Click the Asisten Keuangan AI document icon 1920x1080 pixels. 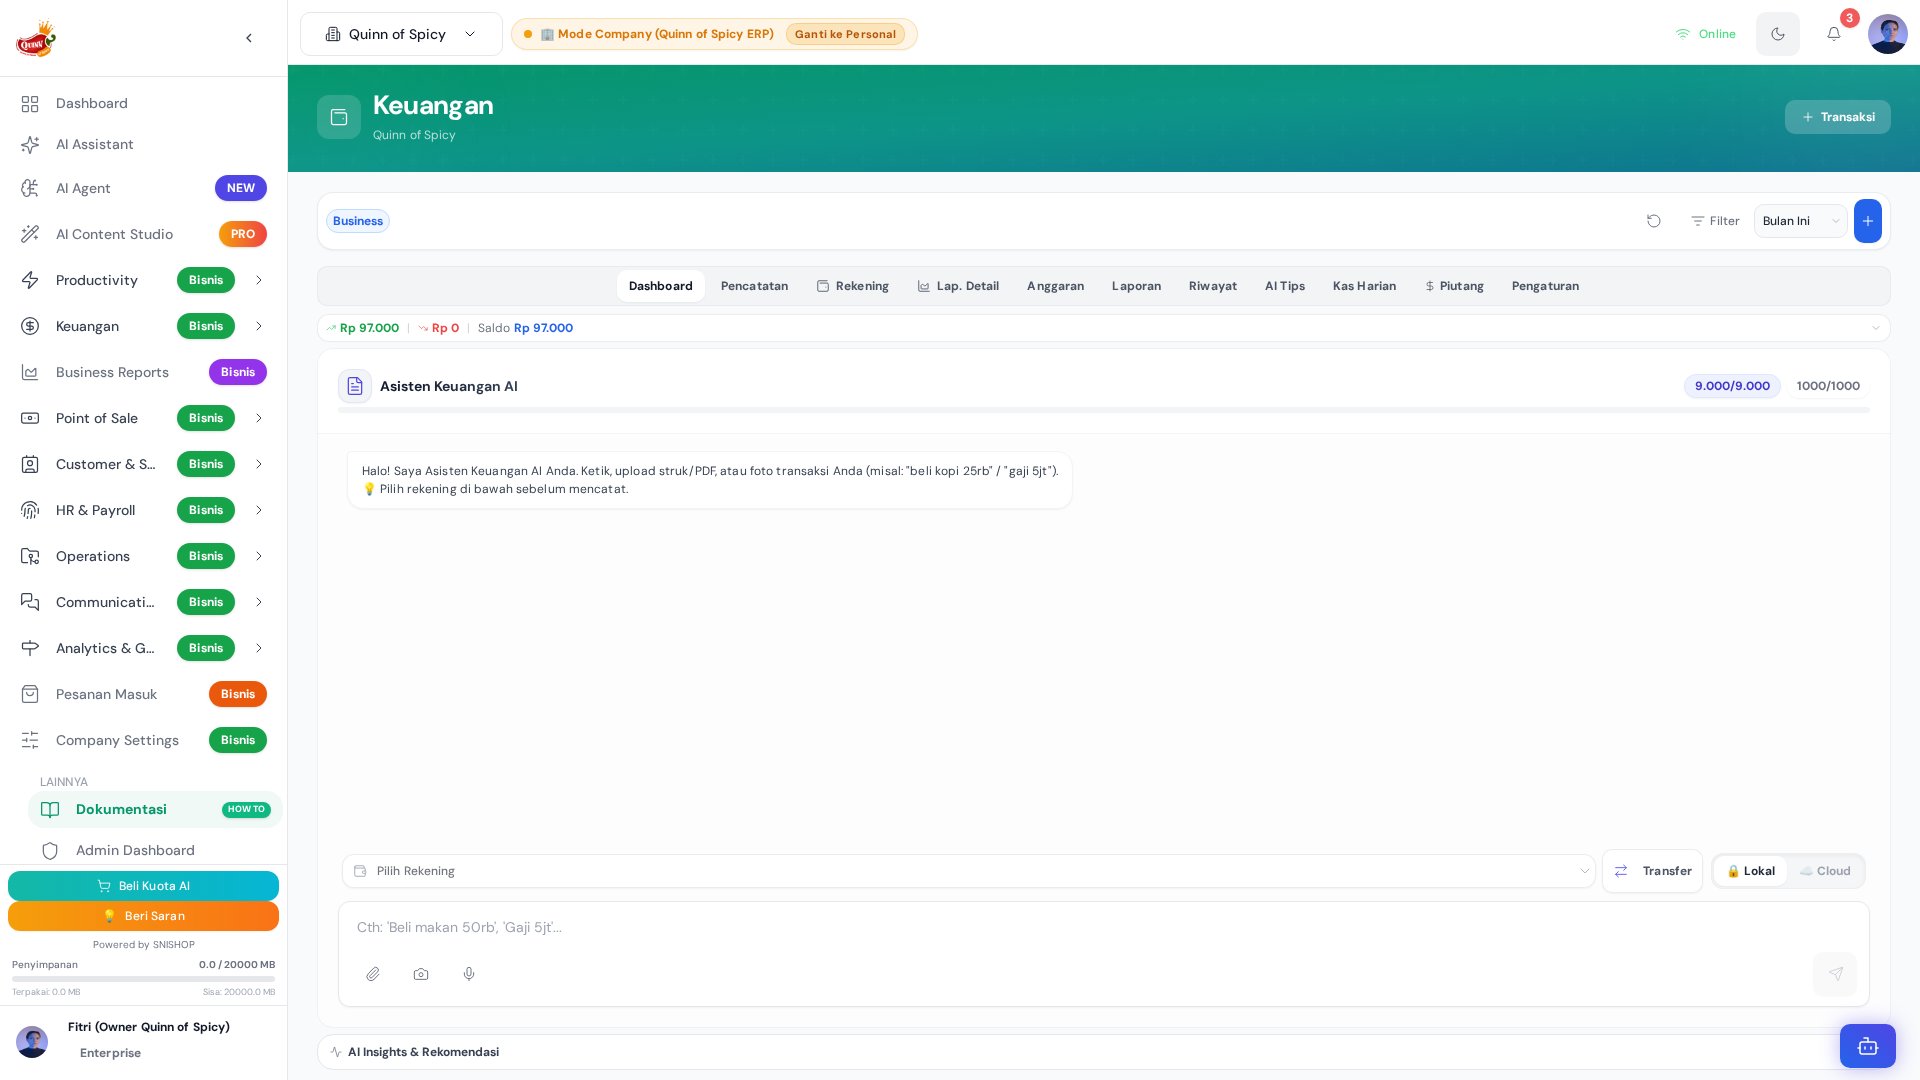click(x=355, y=386)
